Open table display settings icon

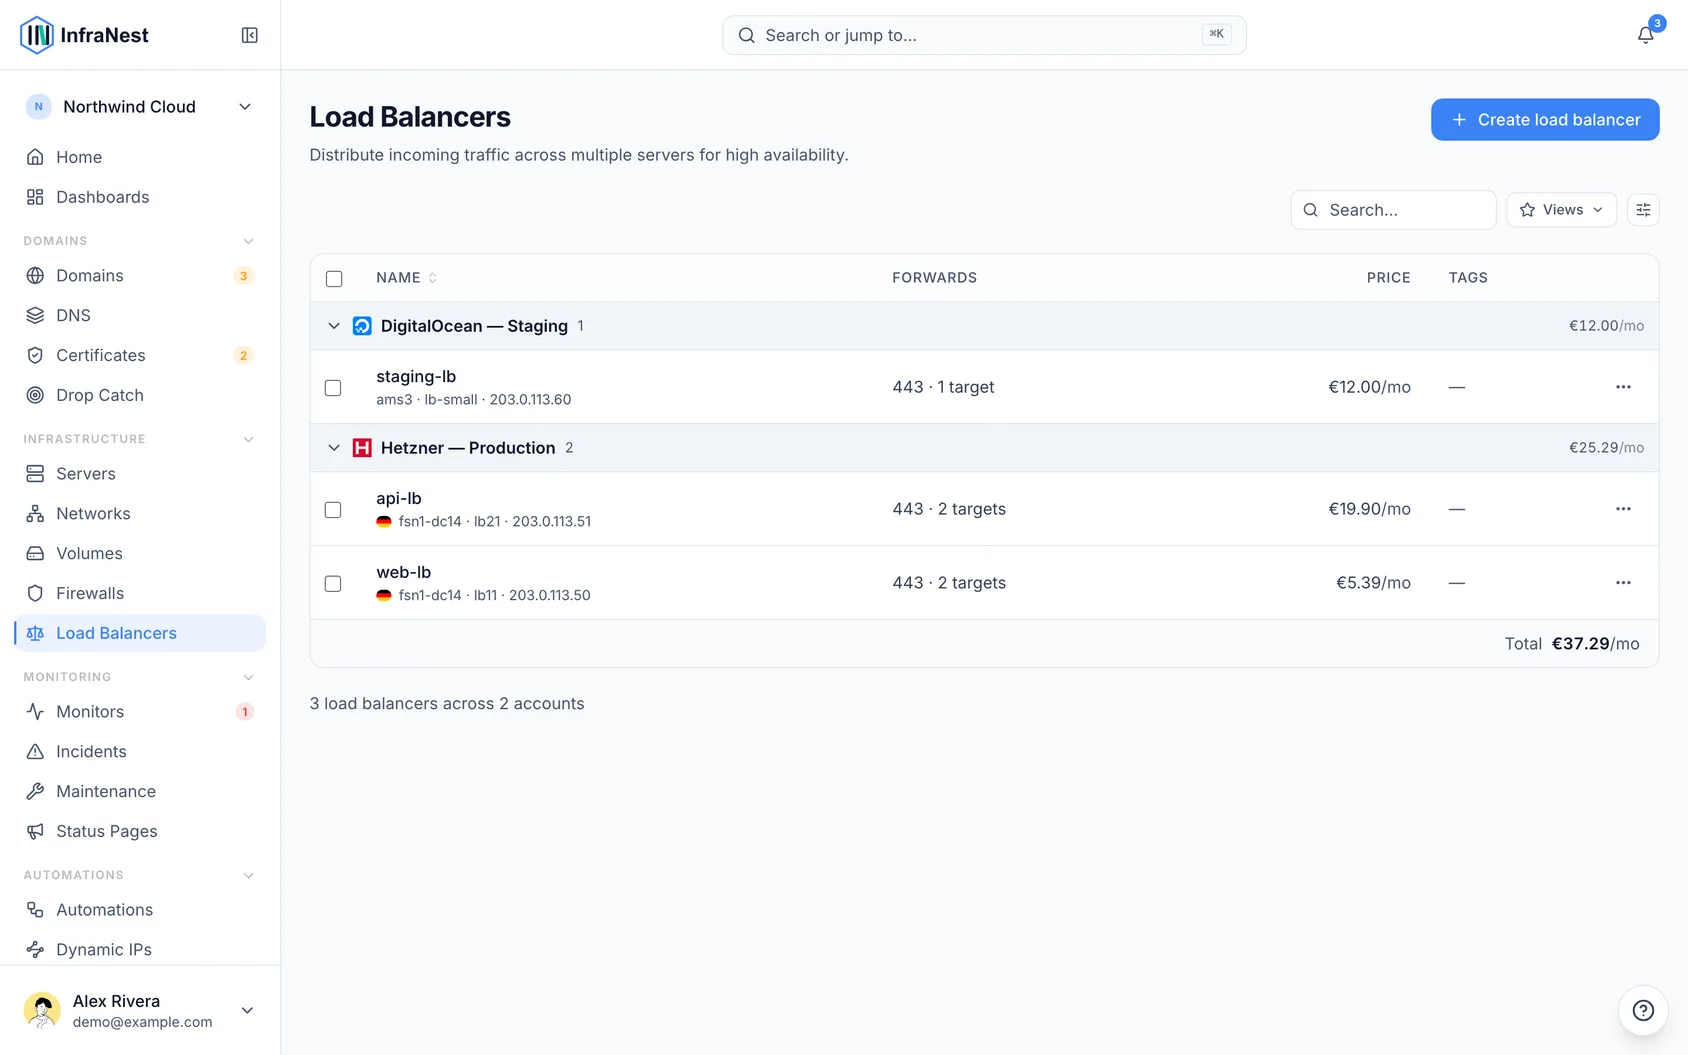tap(1643, 210)
